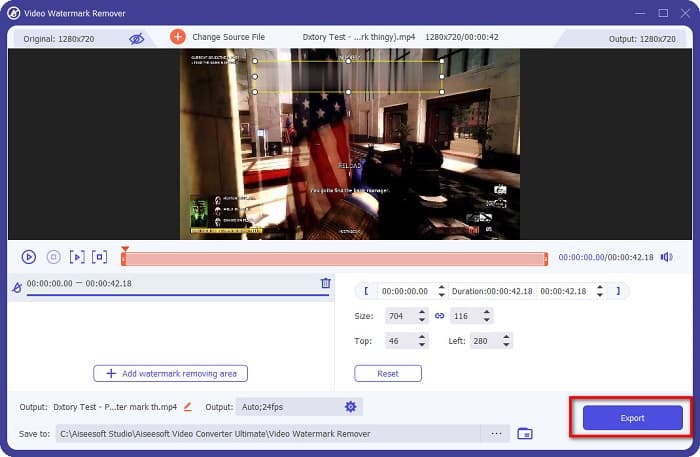This screenshot has height=457, width=700.
Task: Minimize the Video Watermark Remover window
Action: (x=640, y=13)
